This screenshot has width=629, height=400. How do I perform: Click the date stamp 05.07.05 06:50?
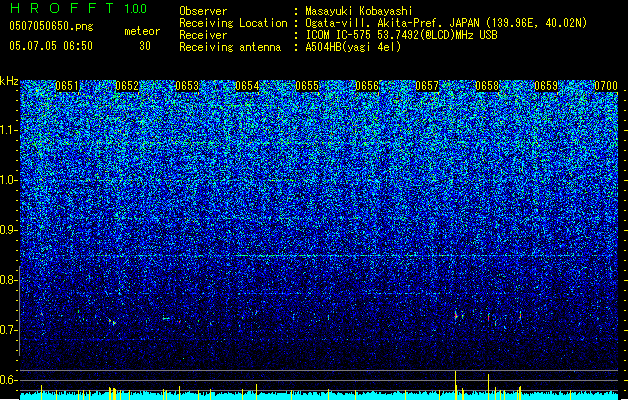point(51,46)
